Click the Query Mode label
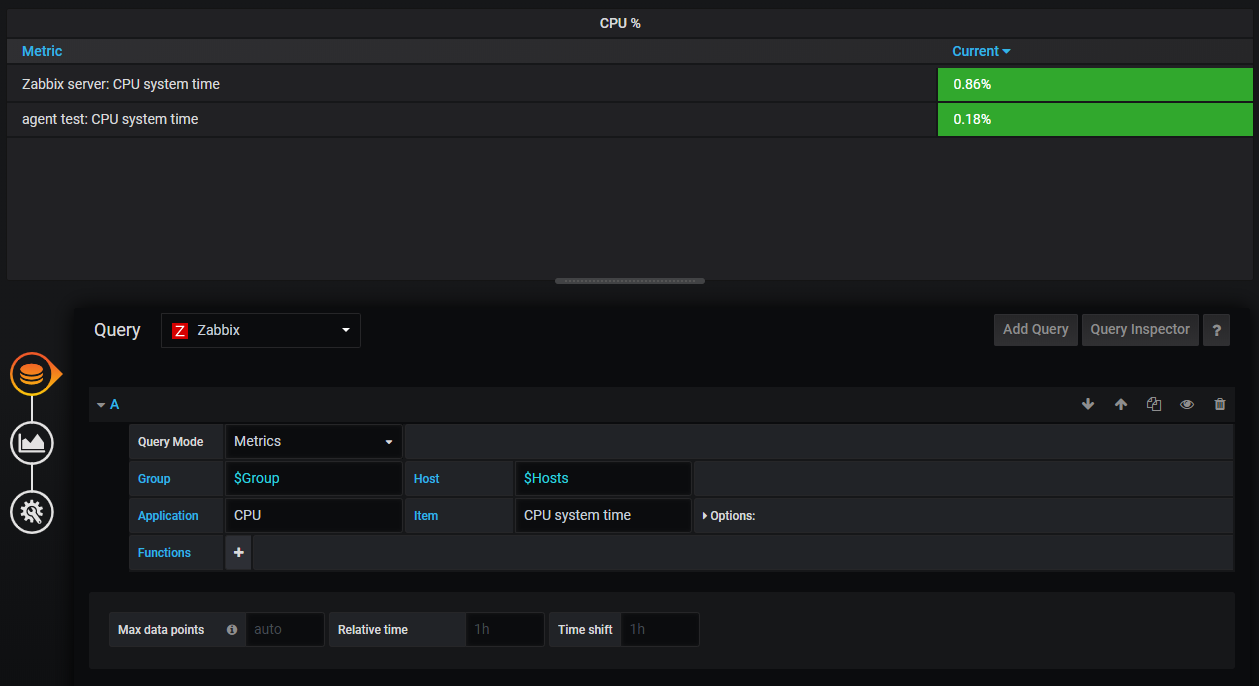This screenshot has width=1259, height=686. tap(170, 442)
